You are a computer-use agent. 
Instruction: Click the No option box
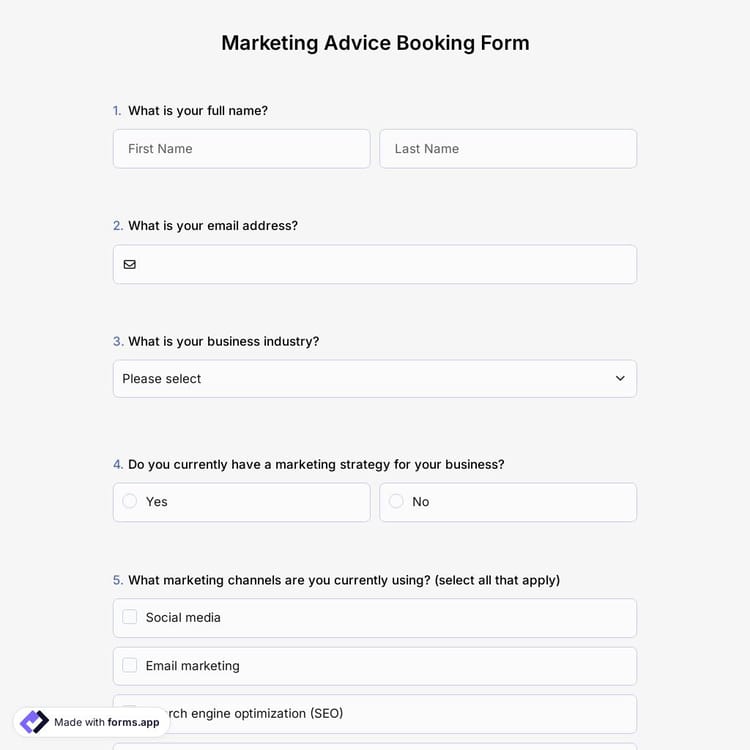[x=507, y=502]
